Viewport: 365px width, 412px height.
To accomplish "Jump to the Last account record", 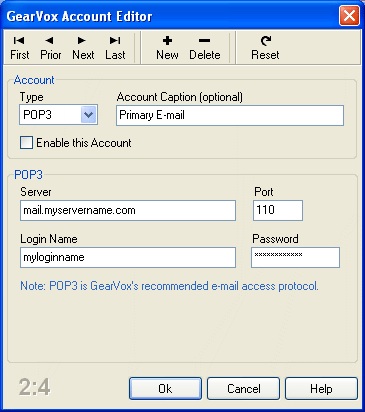I will click(115, 48).
